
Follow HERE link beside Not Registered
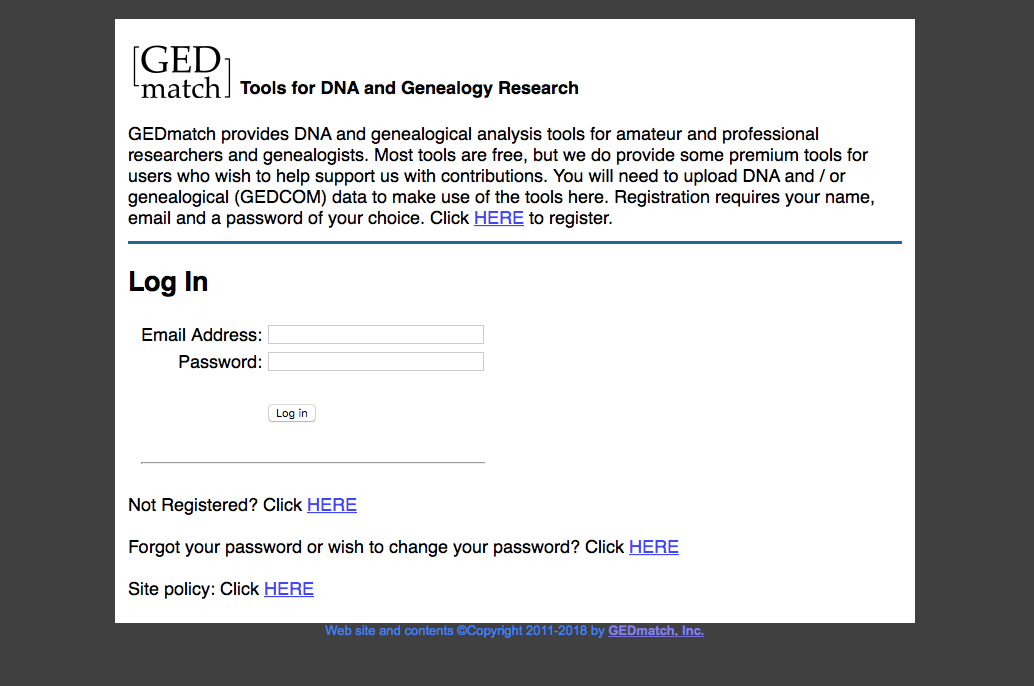[x=332, y=505]
